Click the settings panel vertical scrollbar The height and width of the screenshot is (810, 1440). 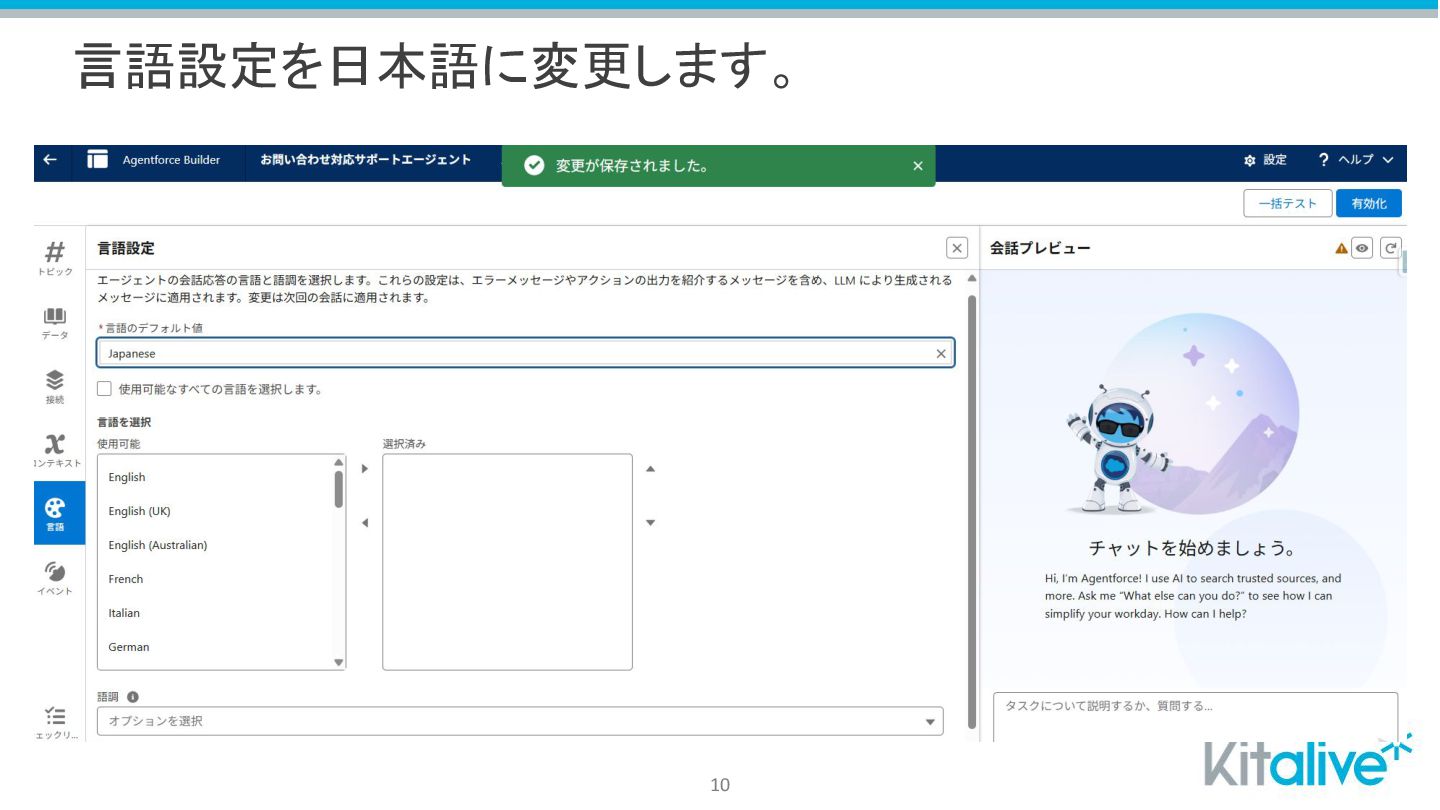pyautogui.click(x=972, y=510)
